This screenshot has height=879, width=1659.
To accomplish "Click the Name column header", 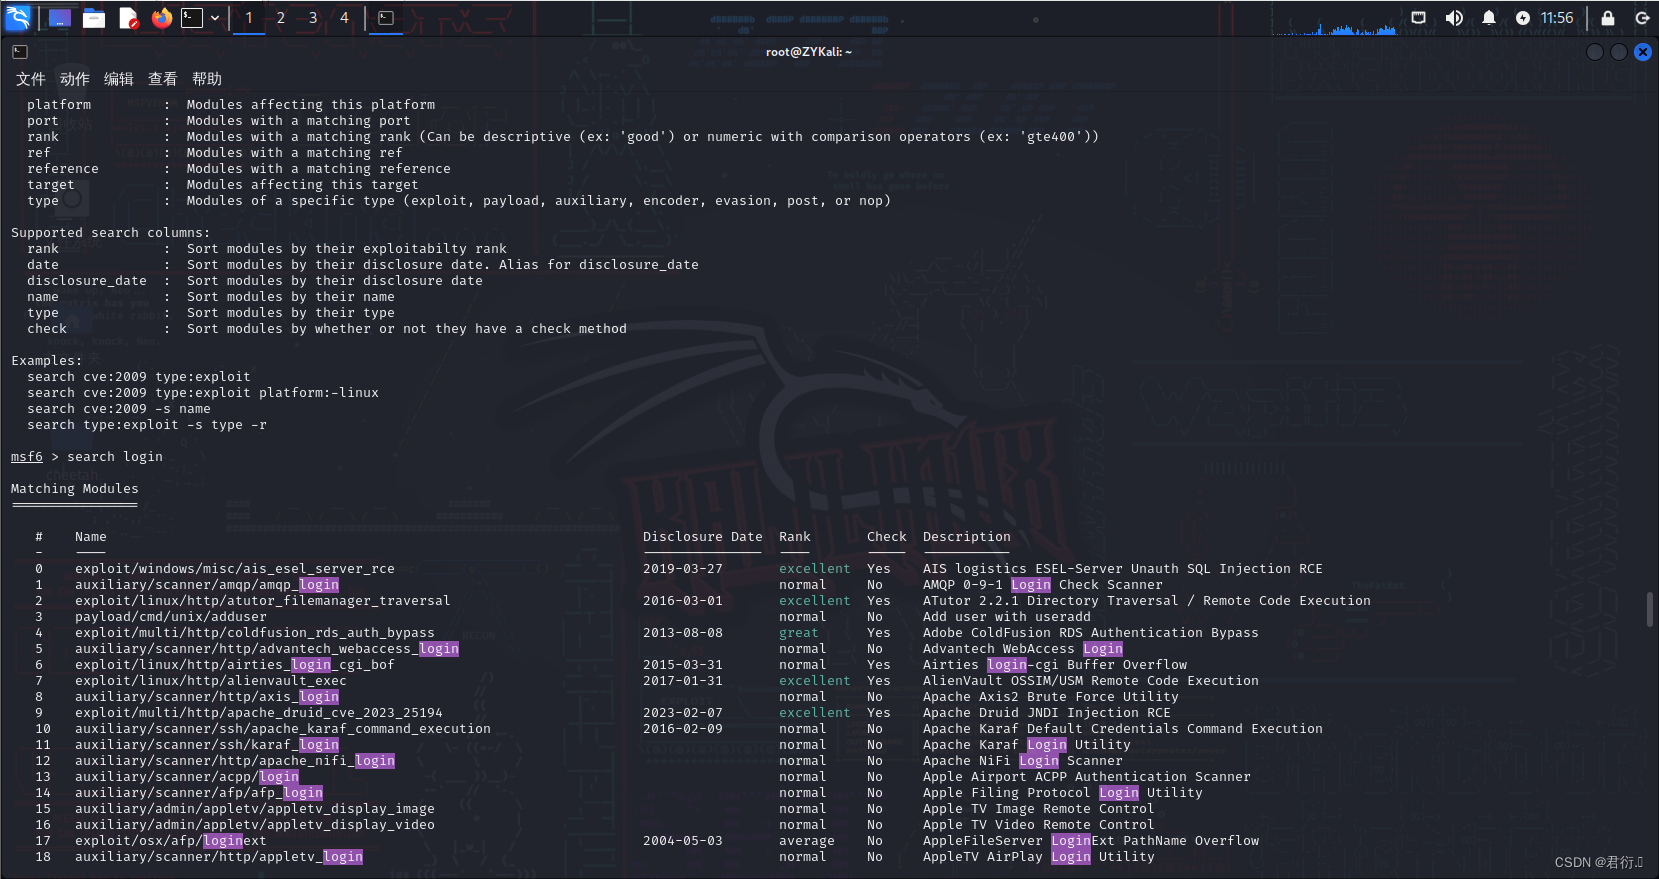I will pyautogui.click(x=91, y=537).
